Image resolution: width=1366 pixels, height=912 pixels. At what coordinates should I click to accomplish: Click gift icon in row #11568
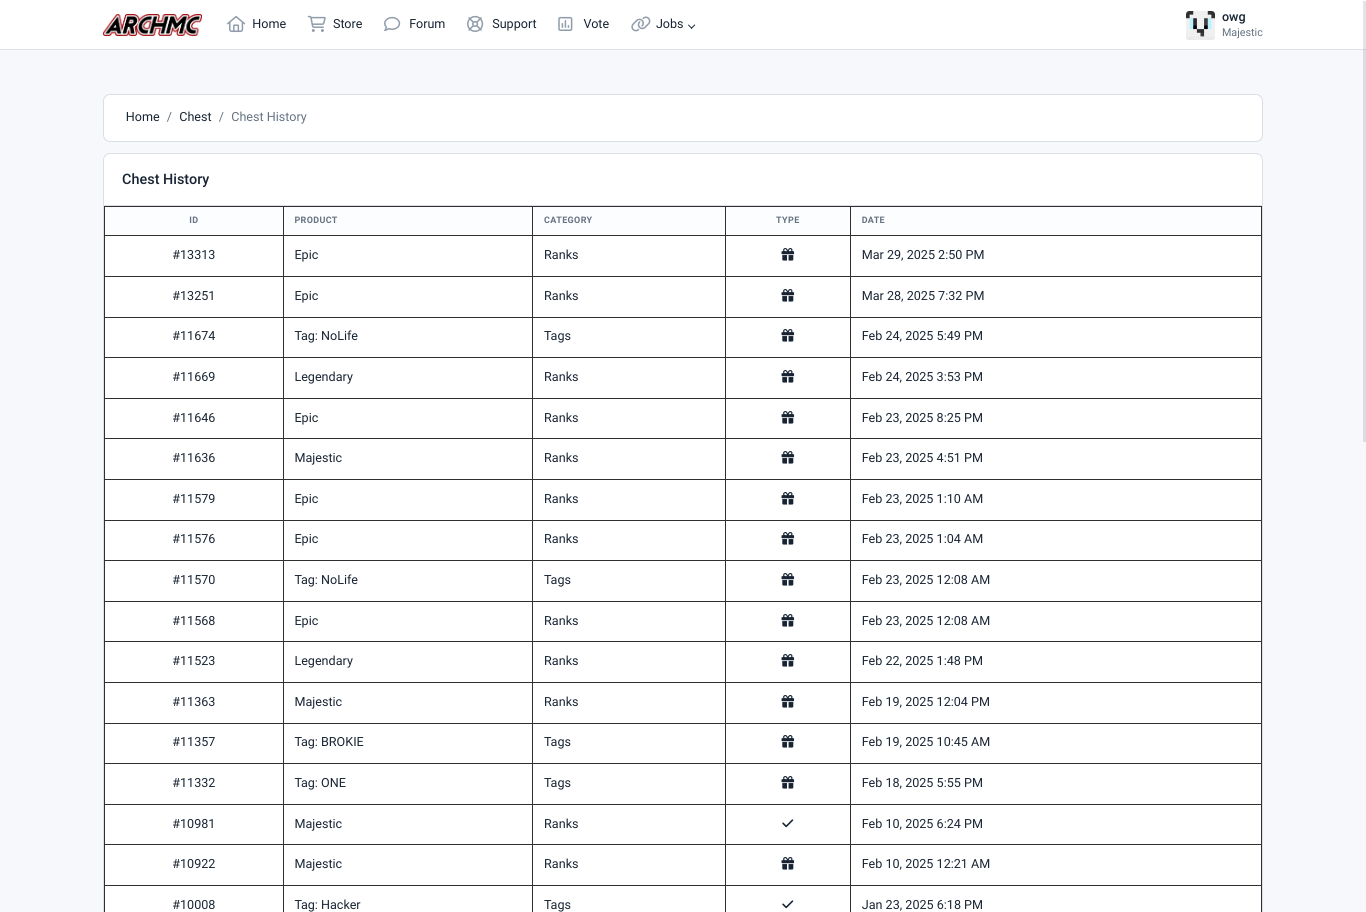[788, 621]
